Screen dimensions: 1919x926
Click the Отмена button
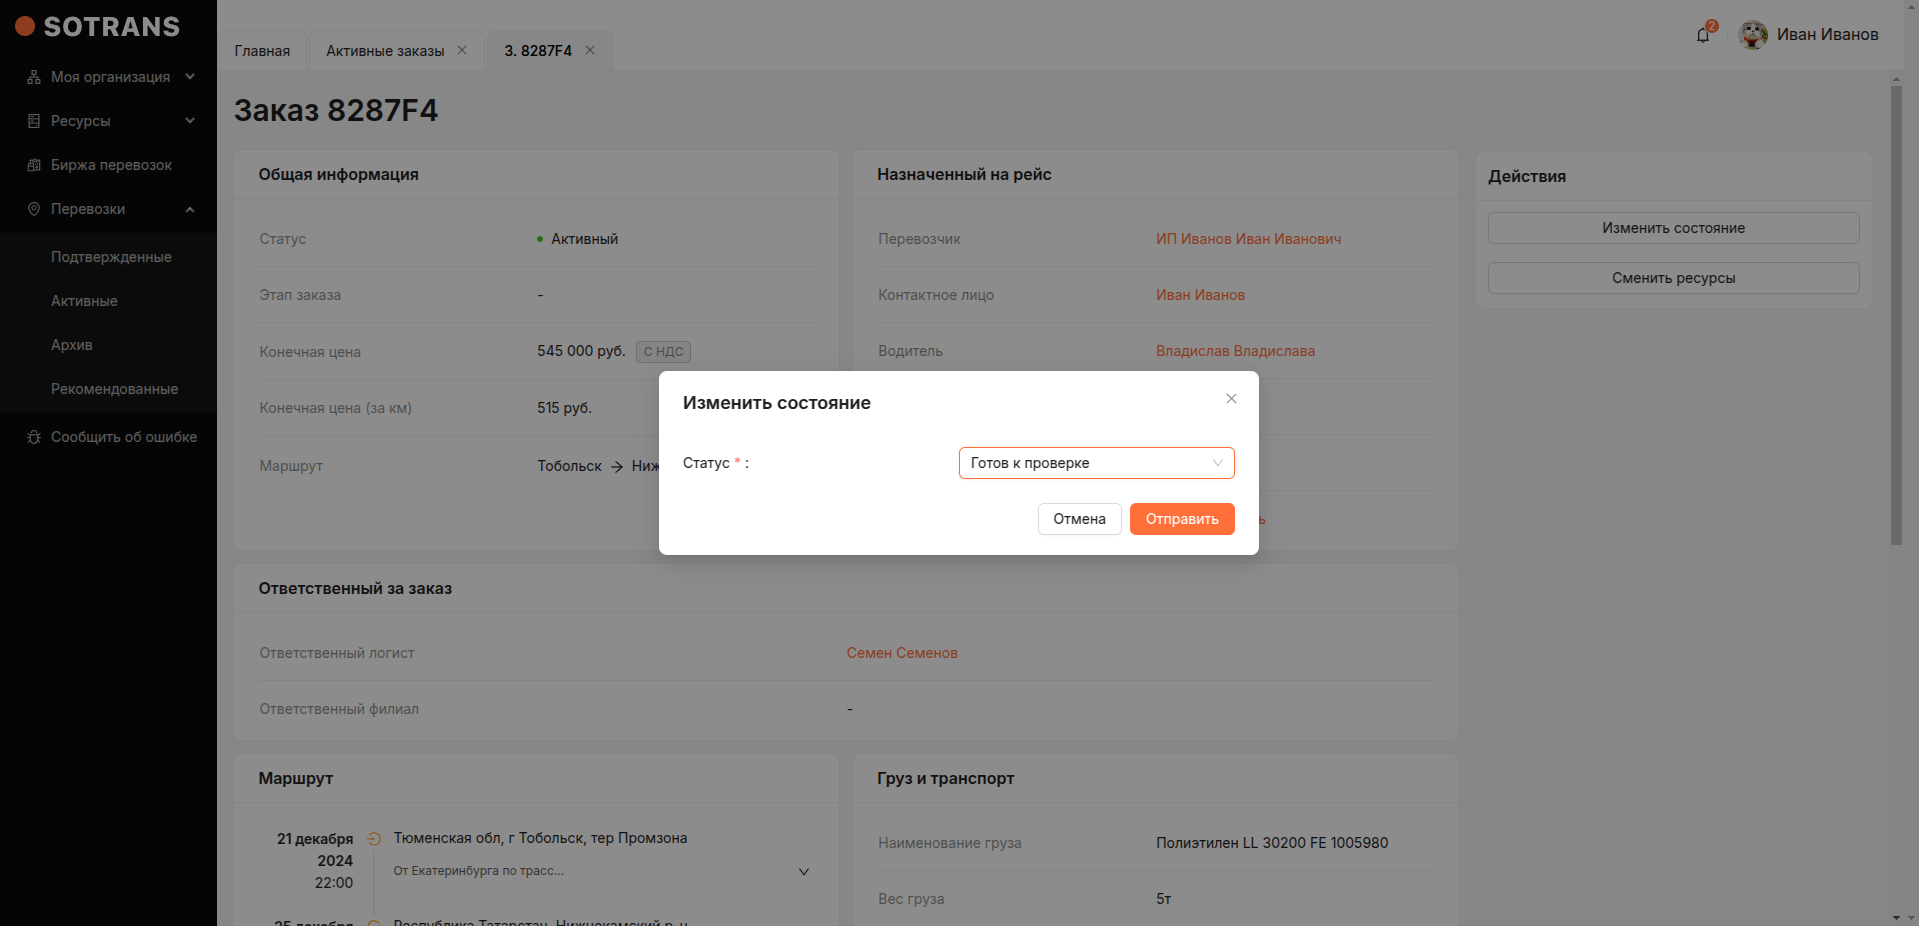[1079, 519]
